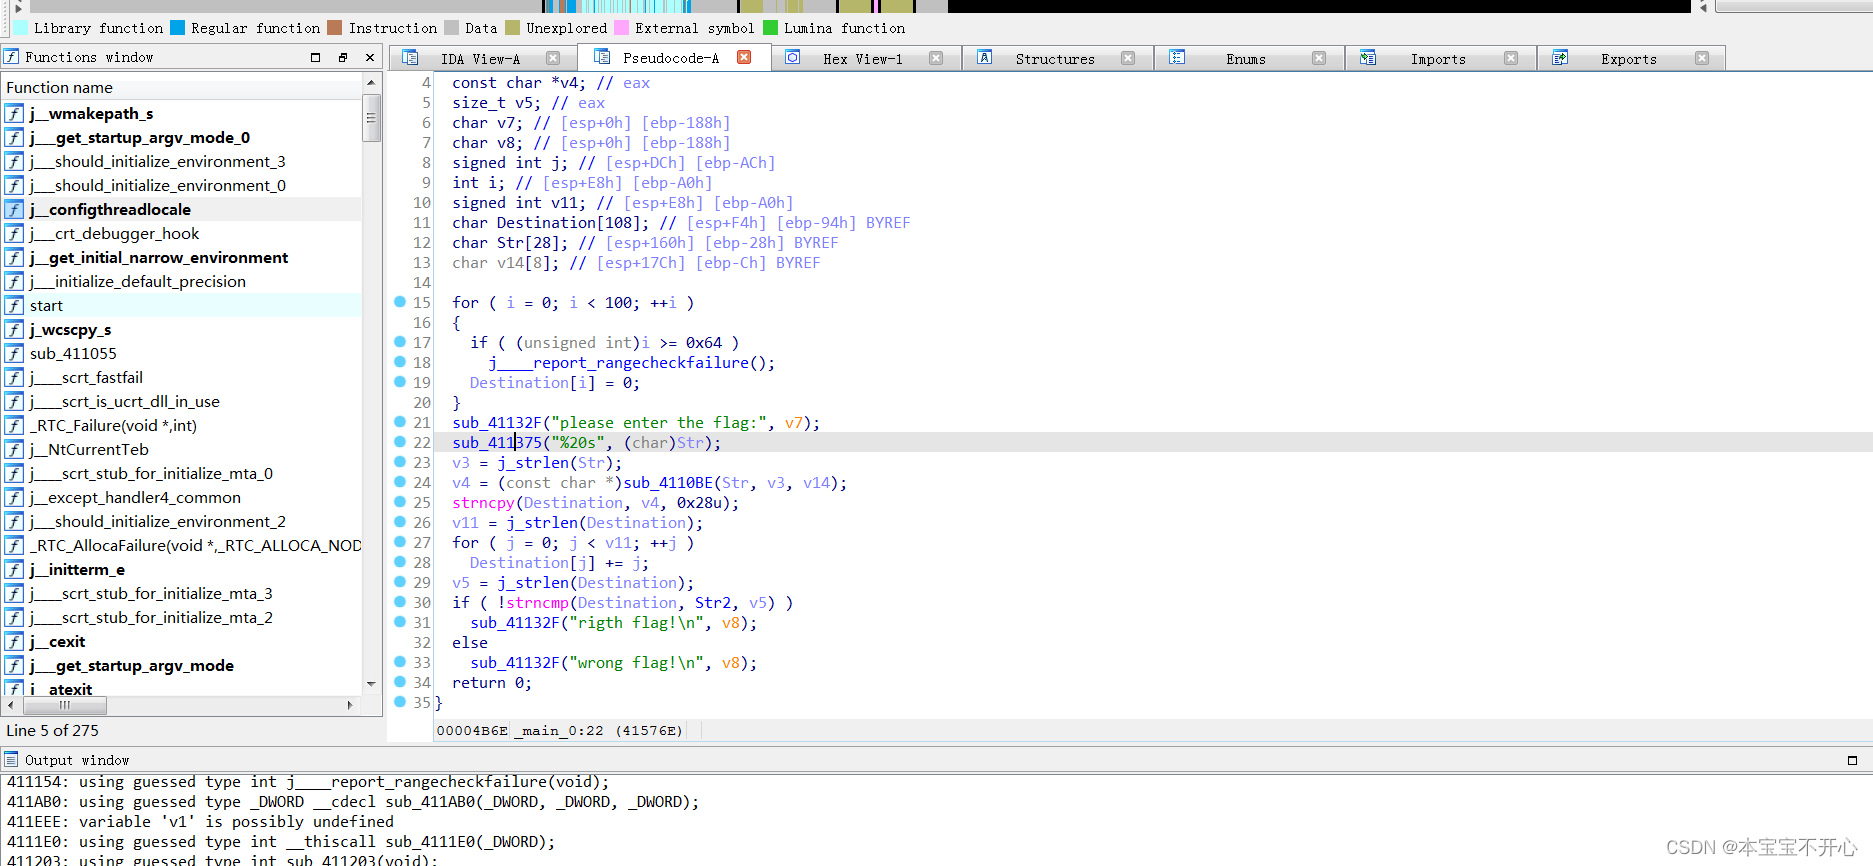Toggle breakpoint dot on line 28
This screenshot has width=1873, height=866.
[x=400, y=561]
